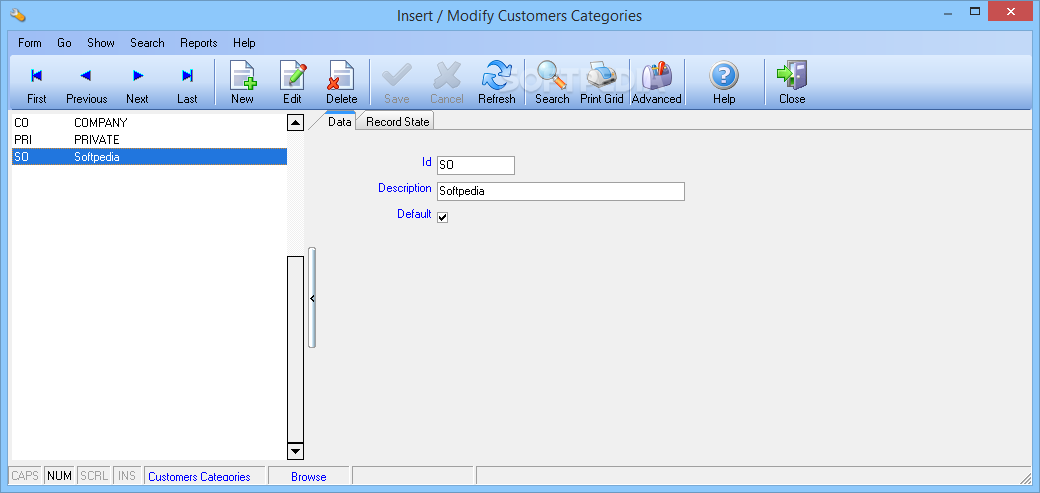Viewport: 1040px width, 493px height.
Task: Create a New category record
Action: click(242, 83)
